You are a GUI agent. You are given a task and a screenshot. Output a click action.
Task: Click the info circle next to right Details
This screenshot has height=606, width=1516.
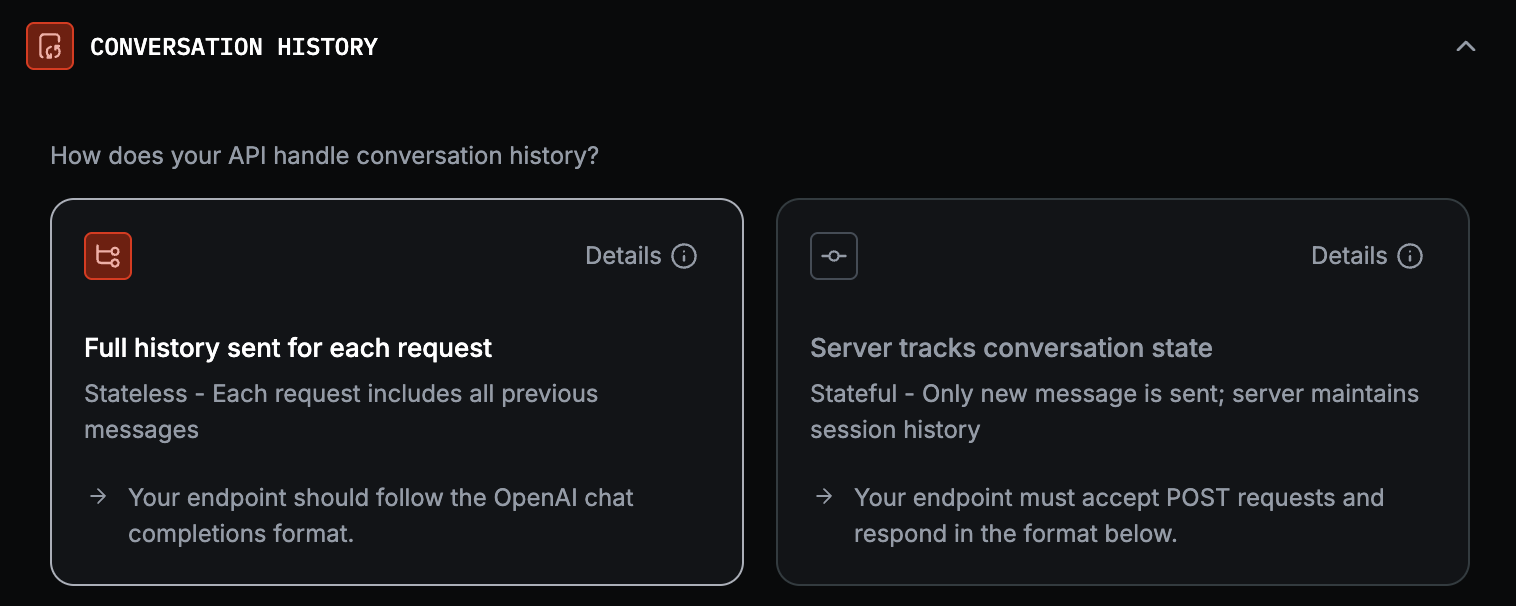point(1409,256)
